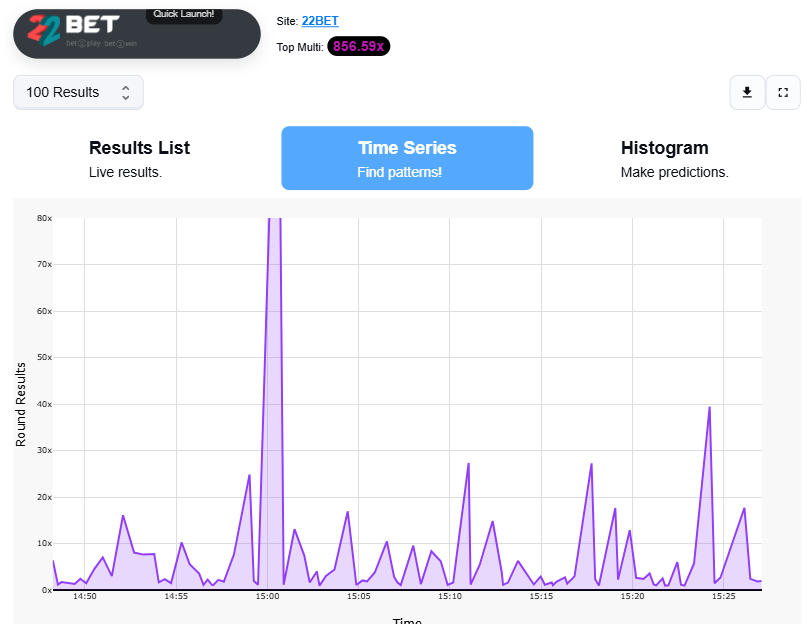The image size is (807, 624).
Task: Click the 14:50 time axis label
Action: click(85, 596)
